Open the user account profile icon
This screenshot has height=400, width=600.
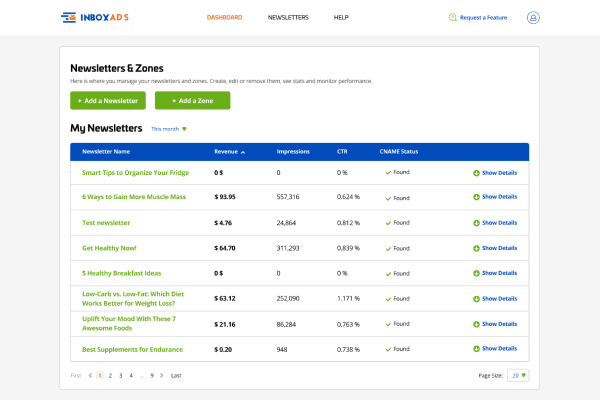coord(533,18)
